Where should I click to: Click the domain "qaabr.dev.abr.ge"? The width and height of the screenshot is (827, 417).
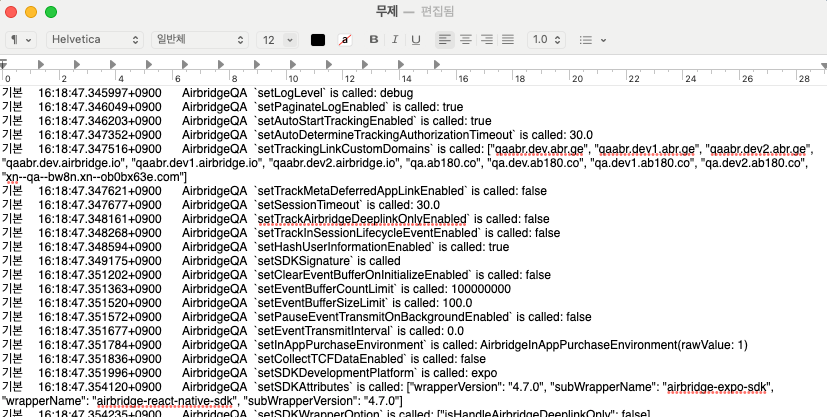tap(538, 149)
